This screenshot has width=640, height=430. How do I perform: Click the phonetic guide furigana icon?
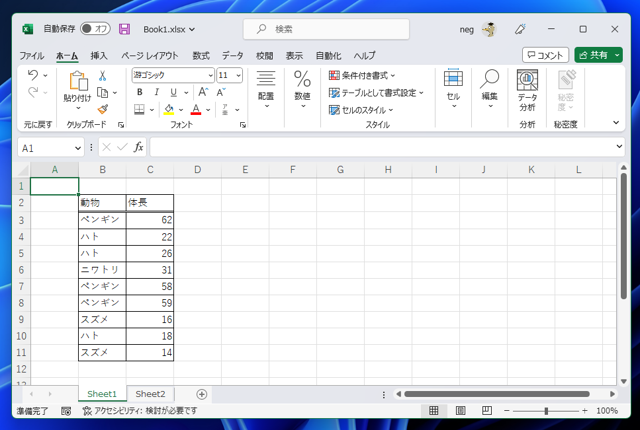[x=225, y=109]
